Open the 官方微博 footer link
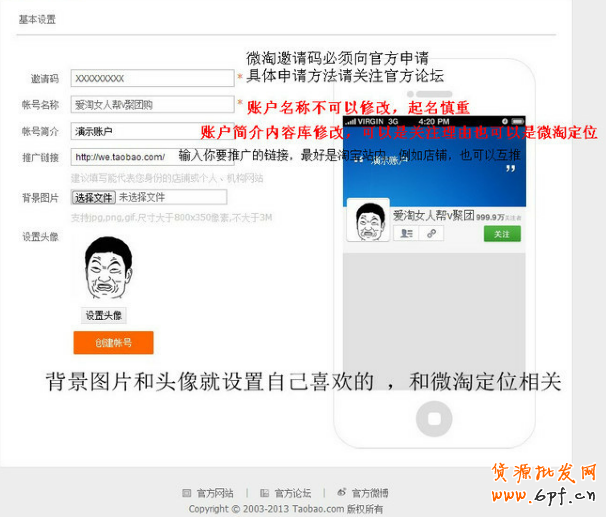Viewport: 606px width, 517px height. [x=370, y=493]
